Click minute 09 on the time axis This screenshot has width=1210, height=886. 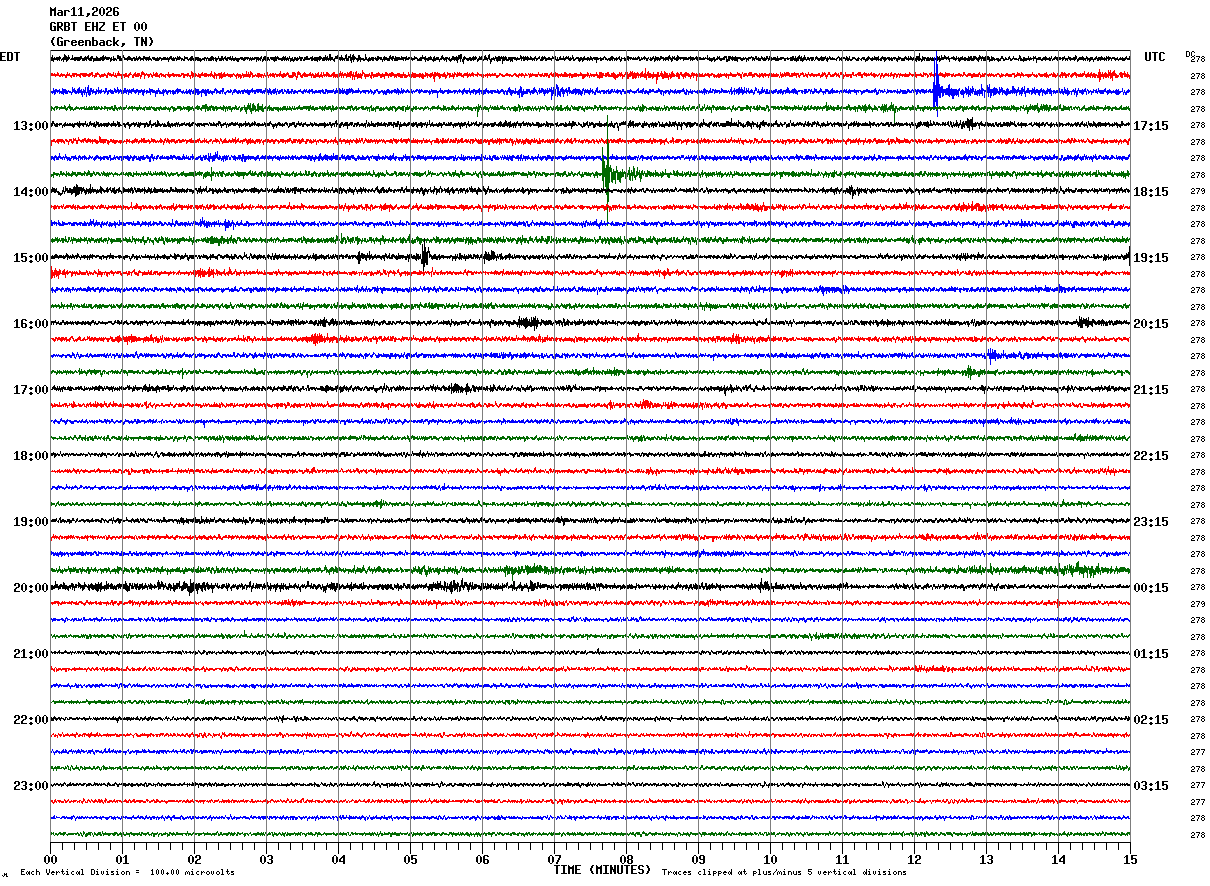coord(698,859)
